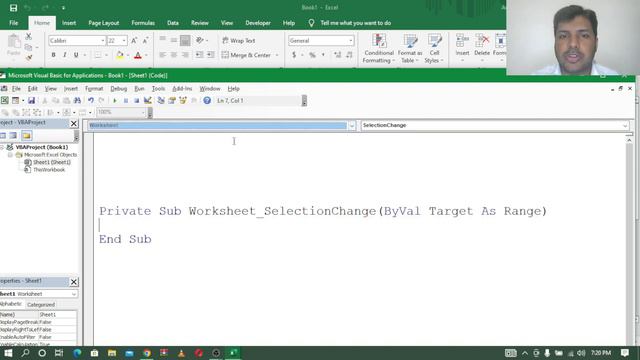The image size is (640, 360).
Task: Click the View Microsoft Excel icon in VBA toolbar
Action: [4, 100]
